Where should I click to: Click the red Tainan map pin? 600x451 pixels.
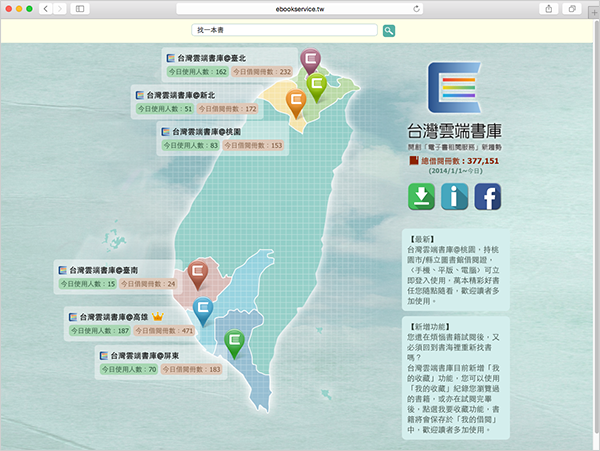[x=198, y=275]
